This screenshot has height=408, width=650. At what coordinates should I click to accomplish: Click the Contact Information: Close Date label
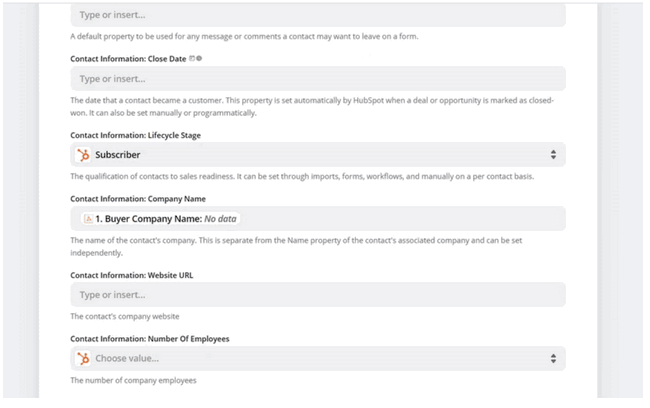tap(128, 59)
